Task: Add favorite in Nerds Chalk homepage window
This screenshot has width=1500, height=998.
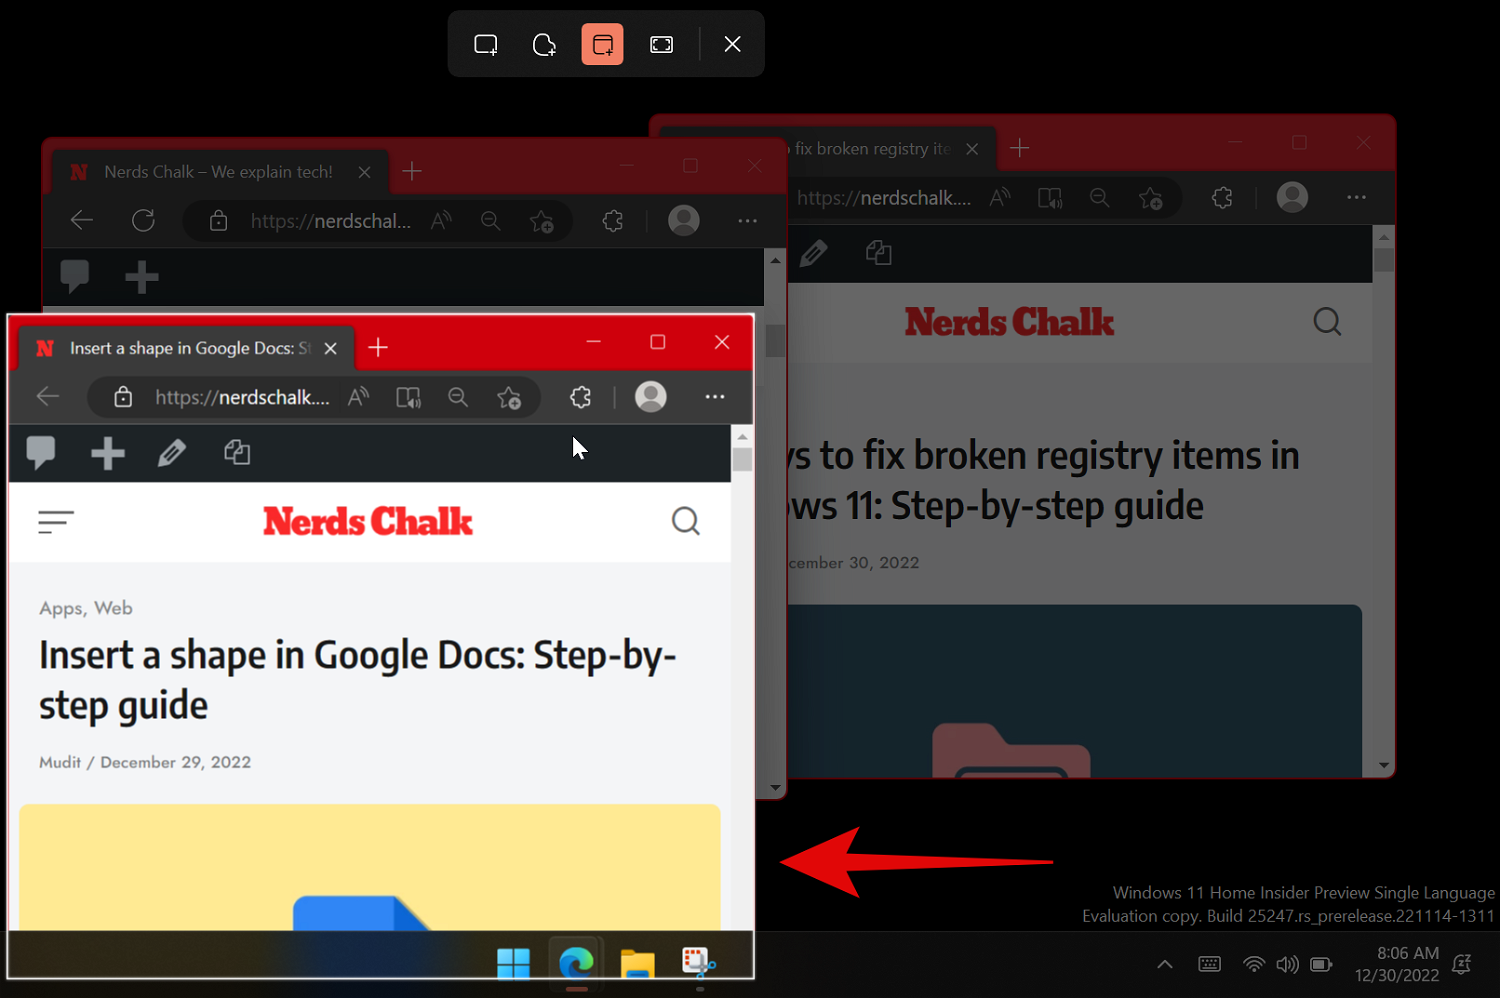Action: [x=542, y=220]
